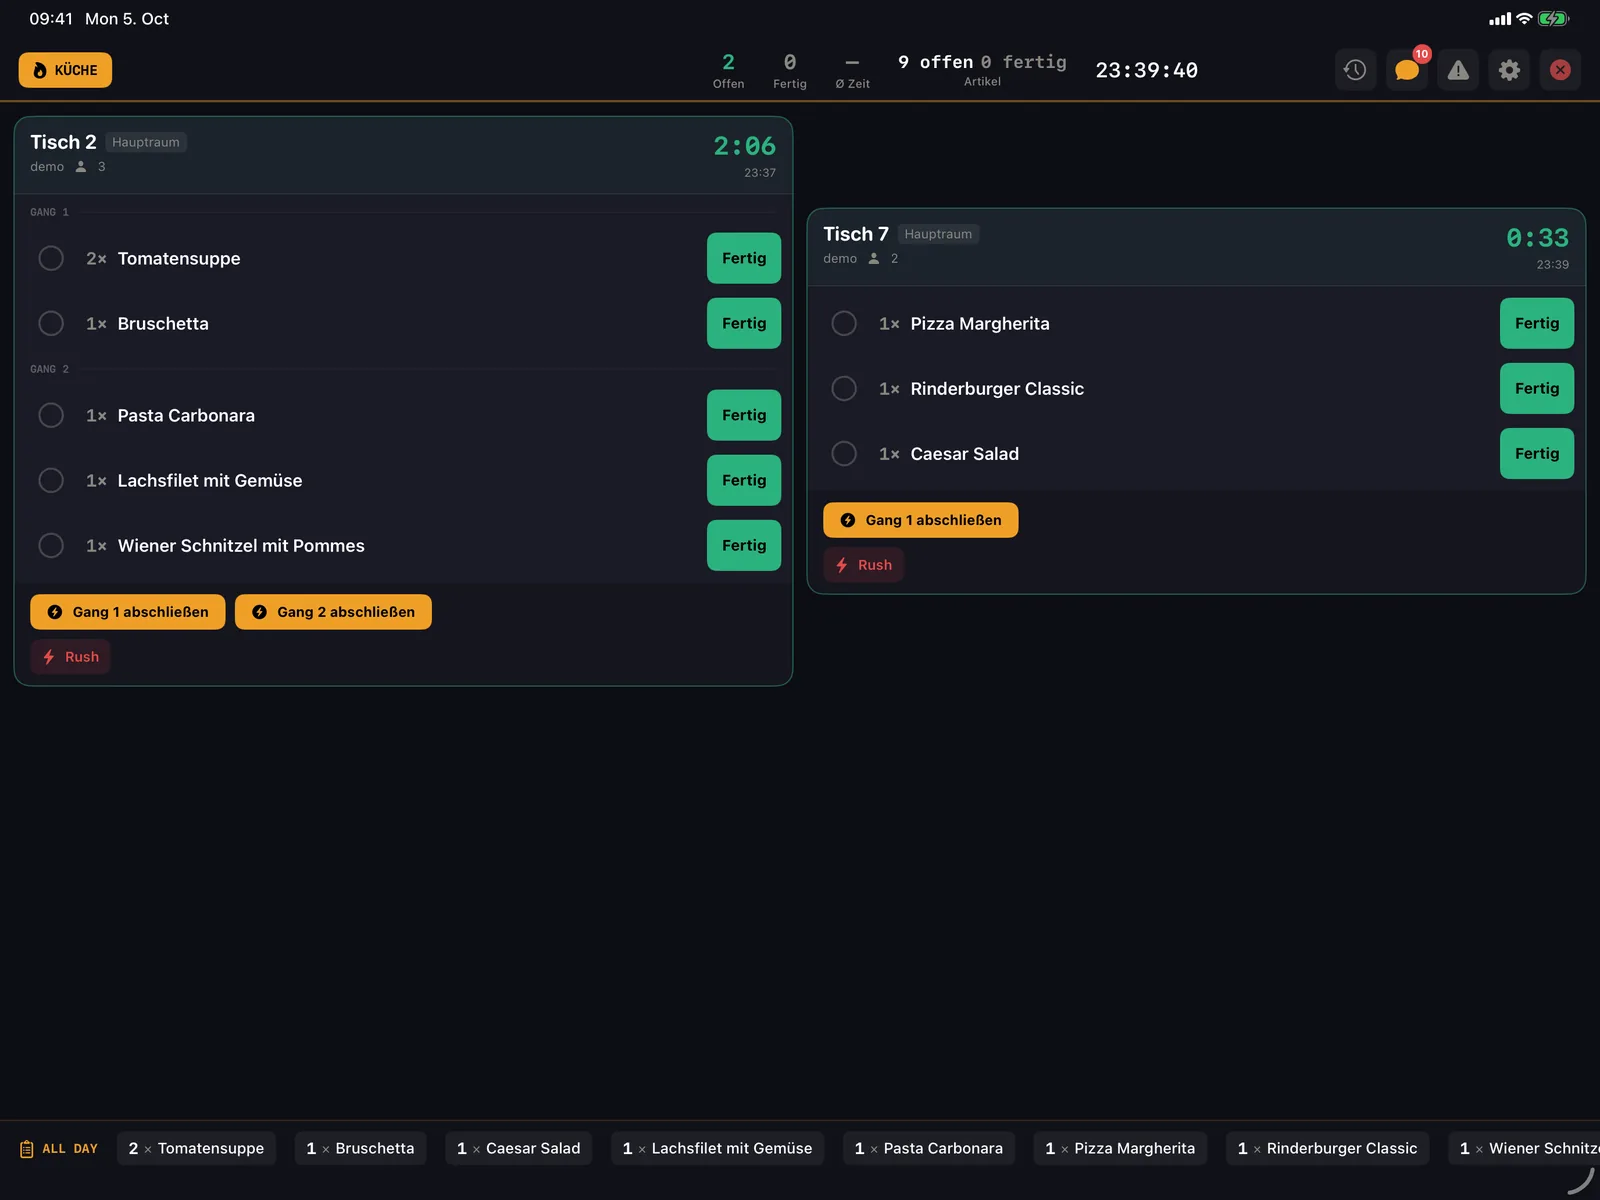Mark Bruschetta as Fertig
This screenshot has width=1600, height=1200.
click(744, 323)
